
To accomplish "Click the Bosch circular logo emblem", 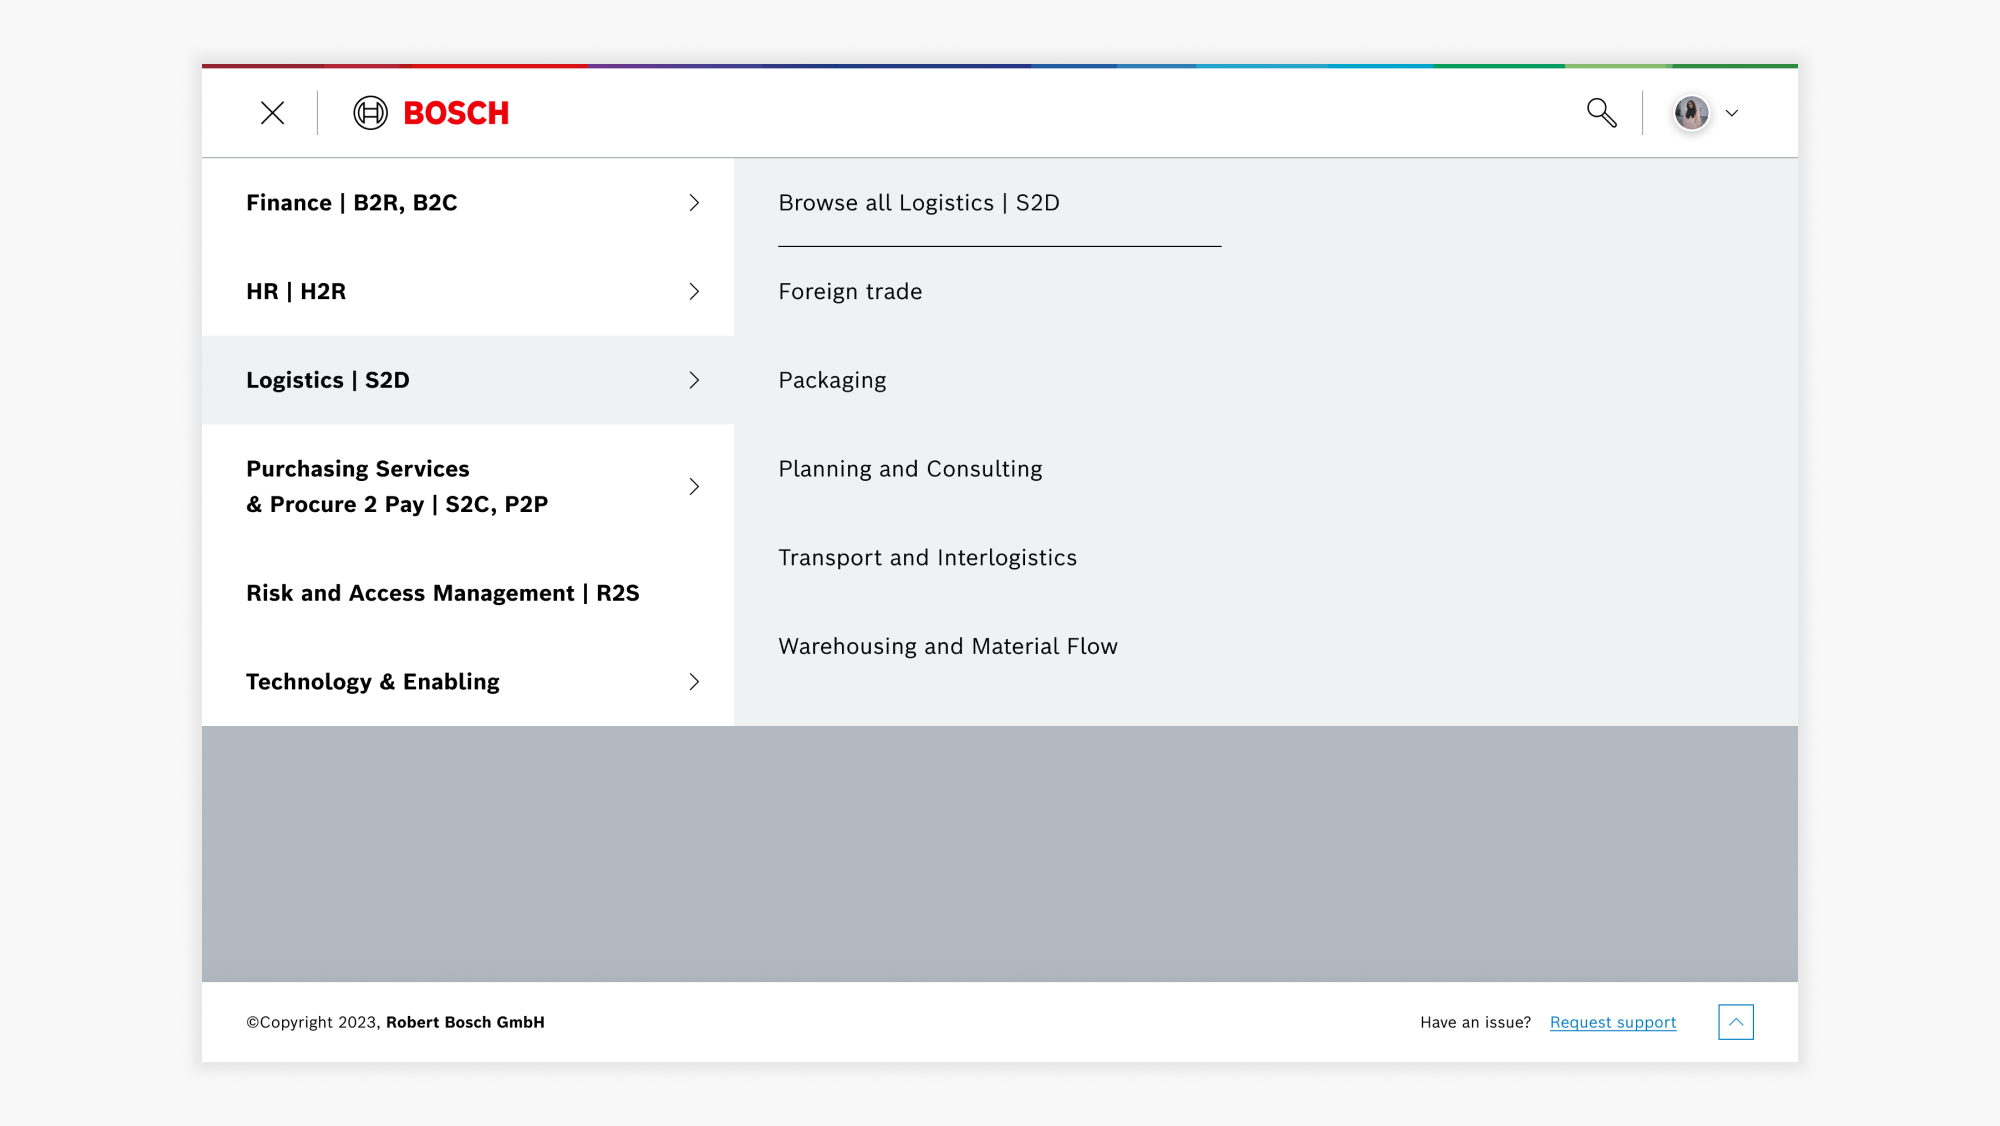I will coord(370,113).
